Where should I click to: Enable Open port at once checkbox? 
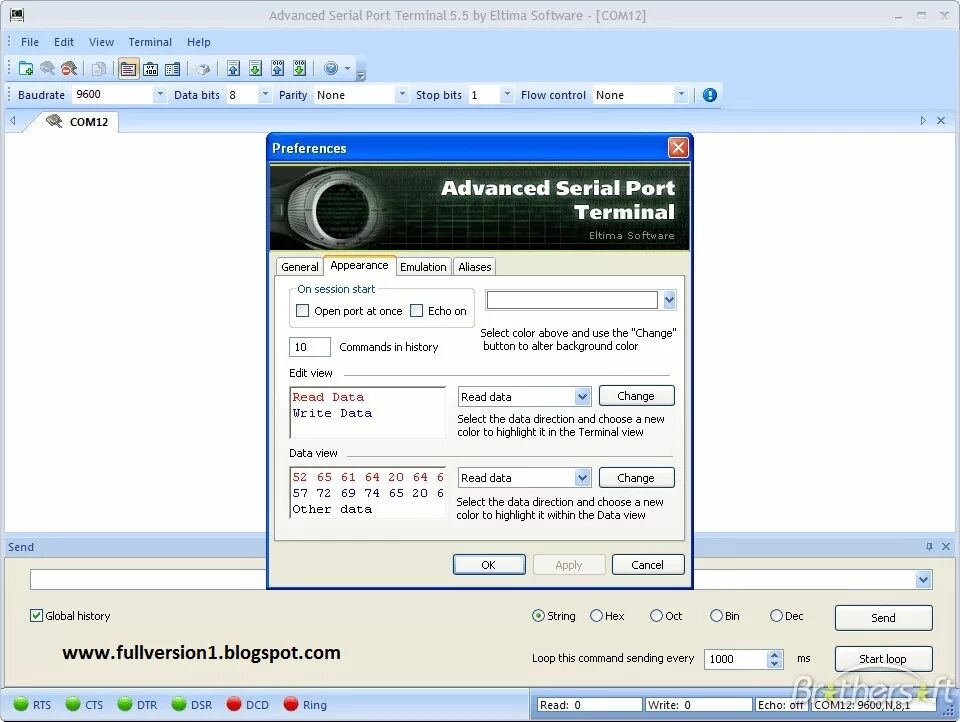pos(302,310)
